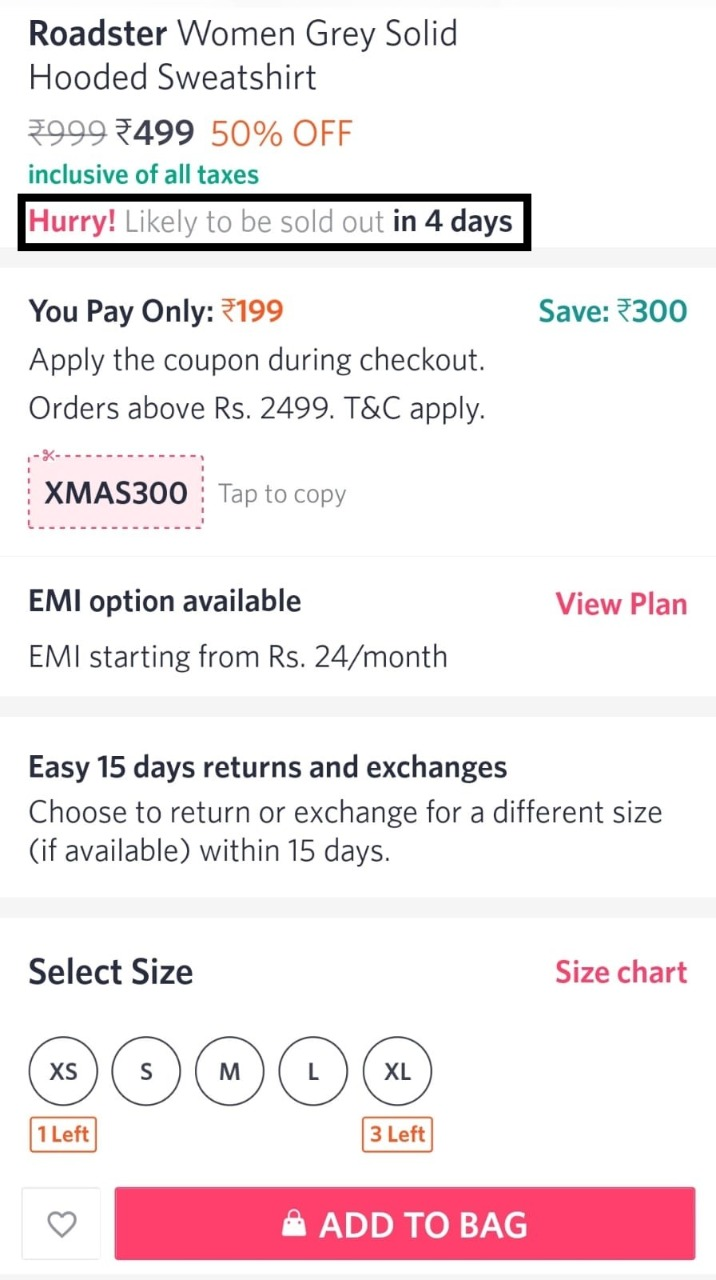Screen dimensions: 716x1280
Task: Tap the '3 Left' badge under XL
Action: click(x=397, y=1134)
